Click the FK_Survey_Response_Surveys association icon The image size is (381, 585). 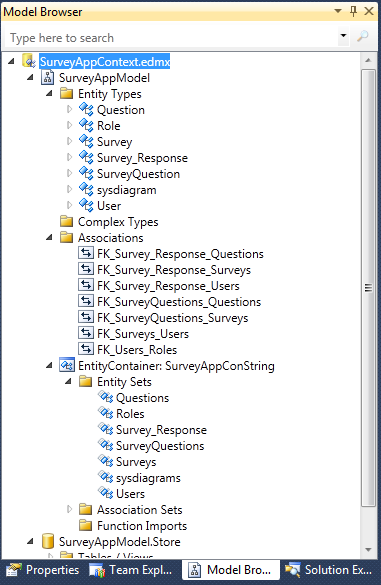click(86, 270)
